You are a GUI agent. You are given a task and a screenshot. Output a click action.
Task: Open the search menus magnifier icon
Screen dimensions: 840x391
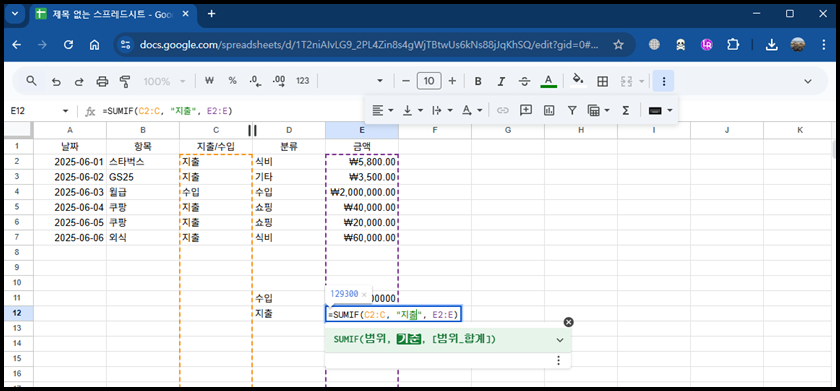[31, 81]
